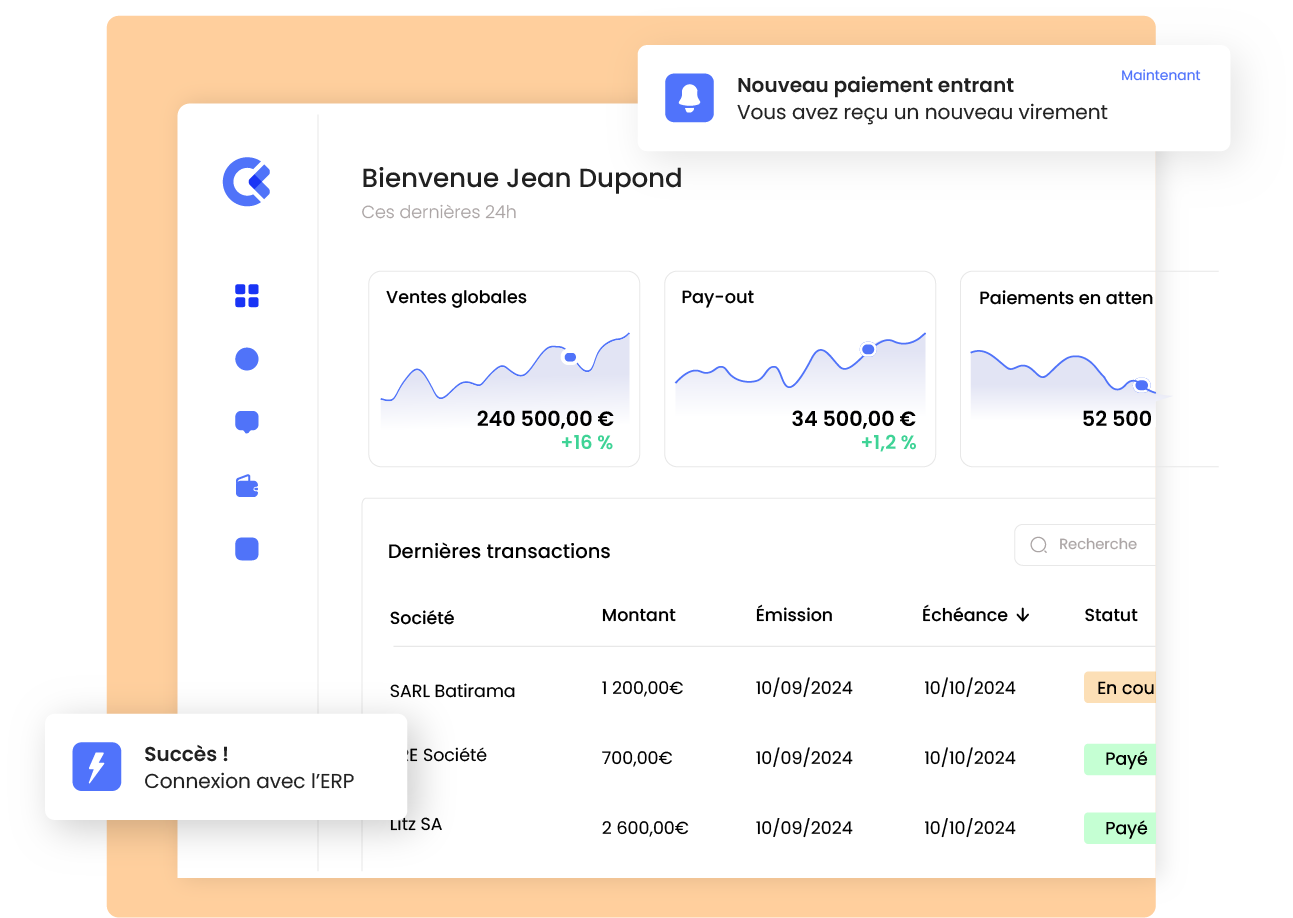Viewport: 1293px width, 918px height.
Task: Click the SARL Batirama company row
Action: (x=452, y=691)
